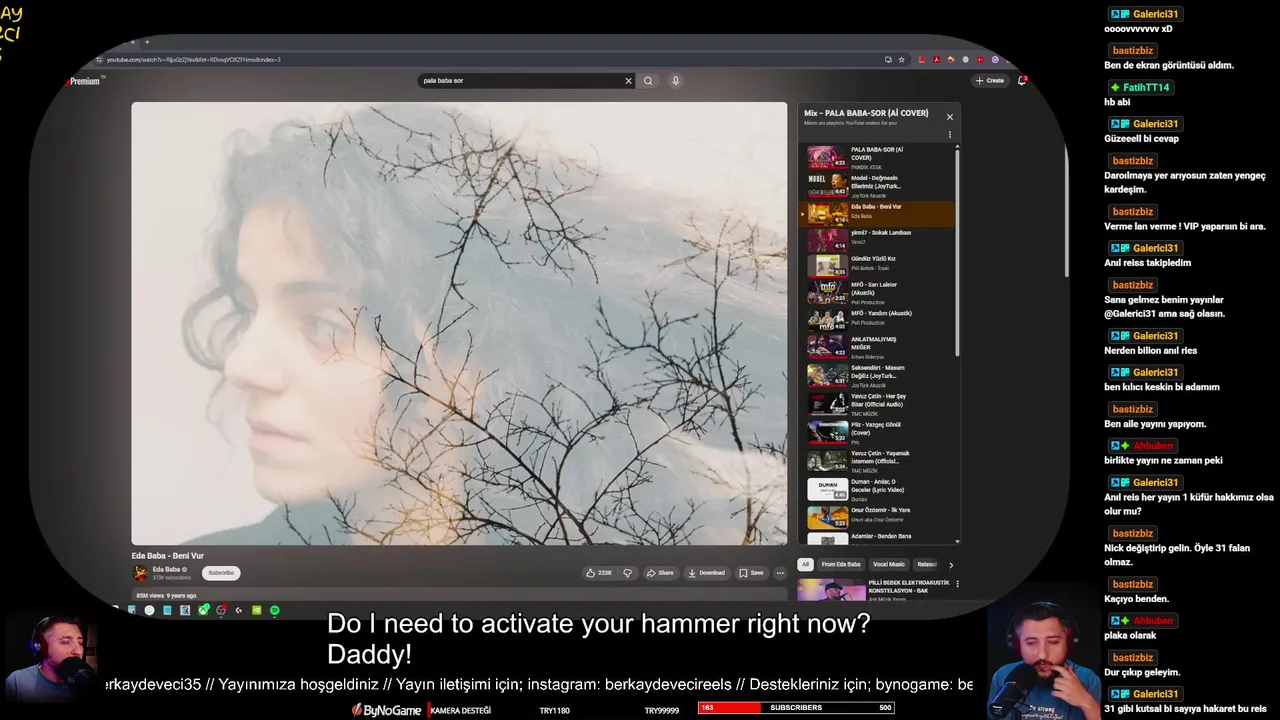
Task: Click the ByNoGame logo in overlay
Action: pos(386,709)
